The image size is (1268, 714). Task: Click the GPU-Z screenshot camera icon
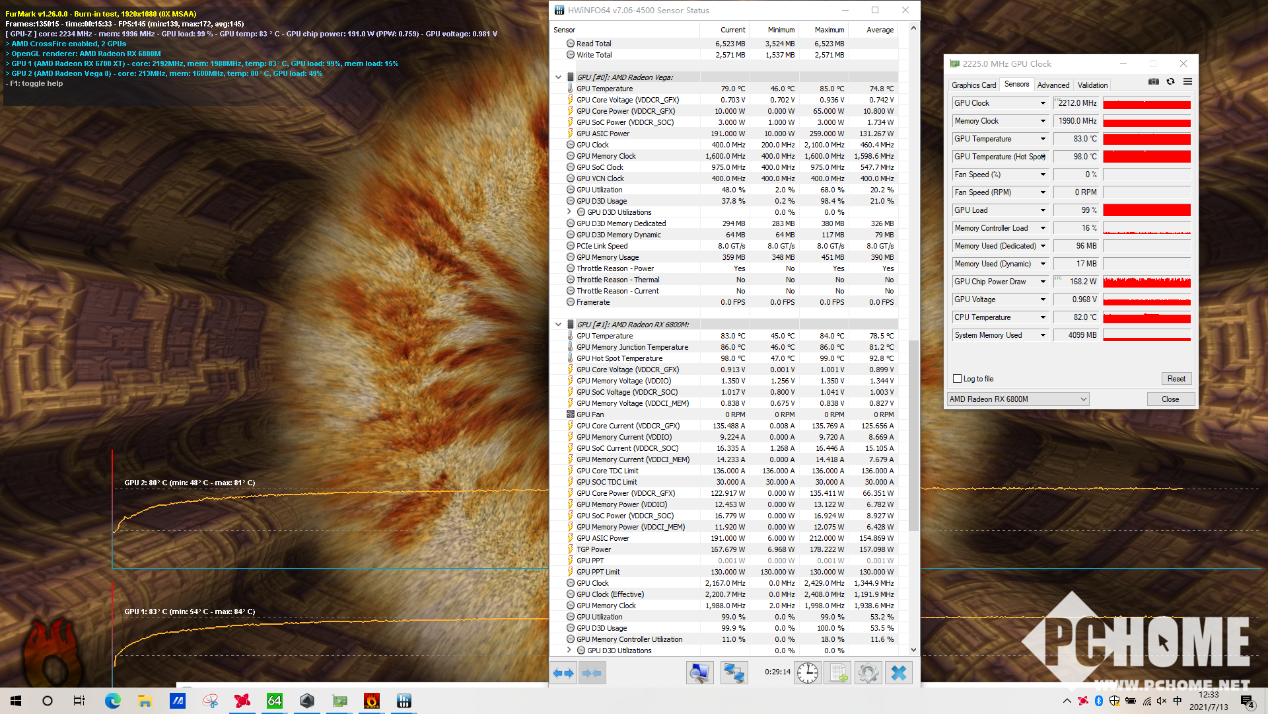pos(1153,81)
